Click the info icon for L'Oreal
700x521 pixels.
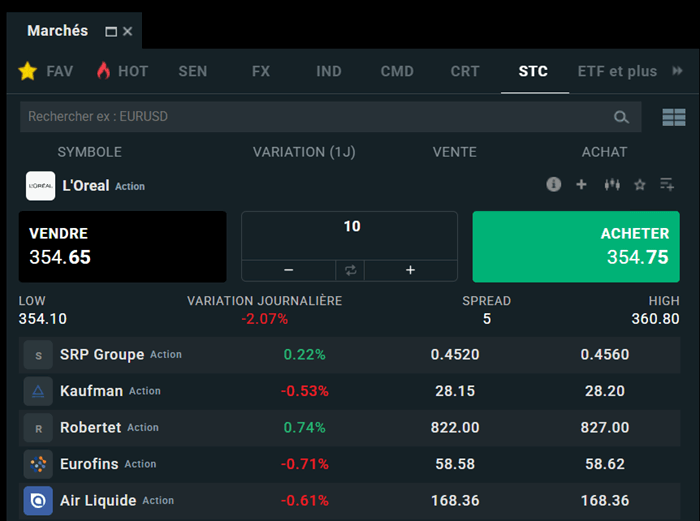click(553, 185)
